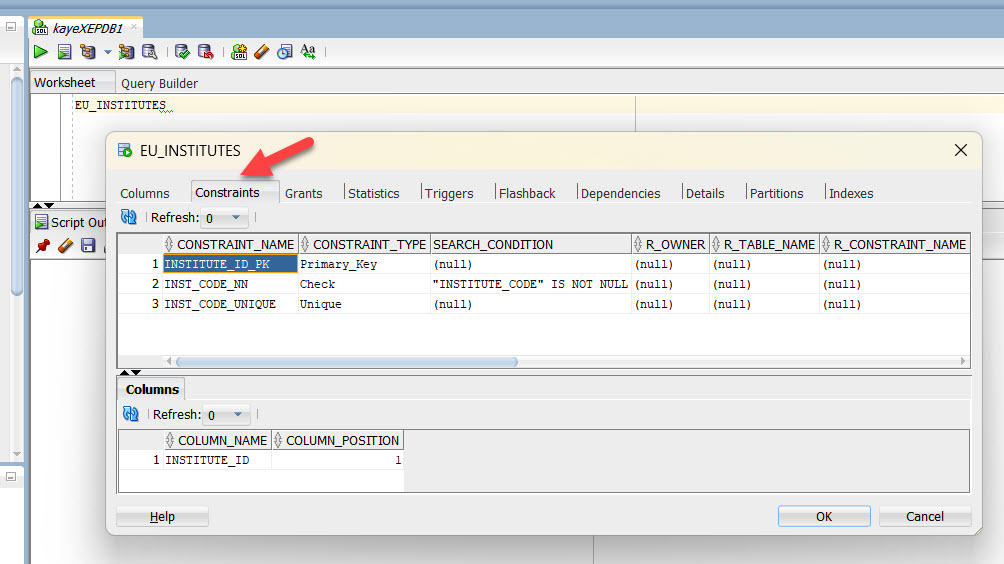This screenshot has width=1004, height=564.
Task: Sort by COLUMN_POSITION header
Action: 337,440
